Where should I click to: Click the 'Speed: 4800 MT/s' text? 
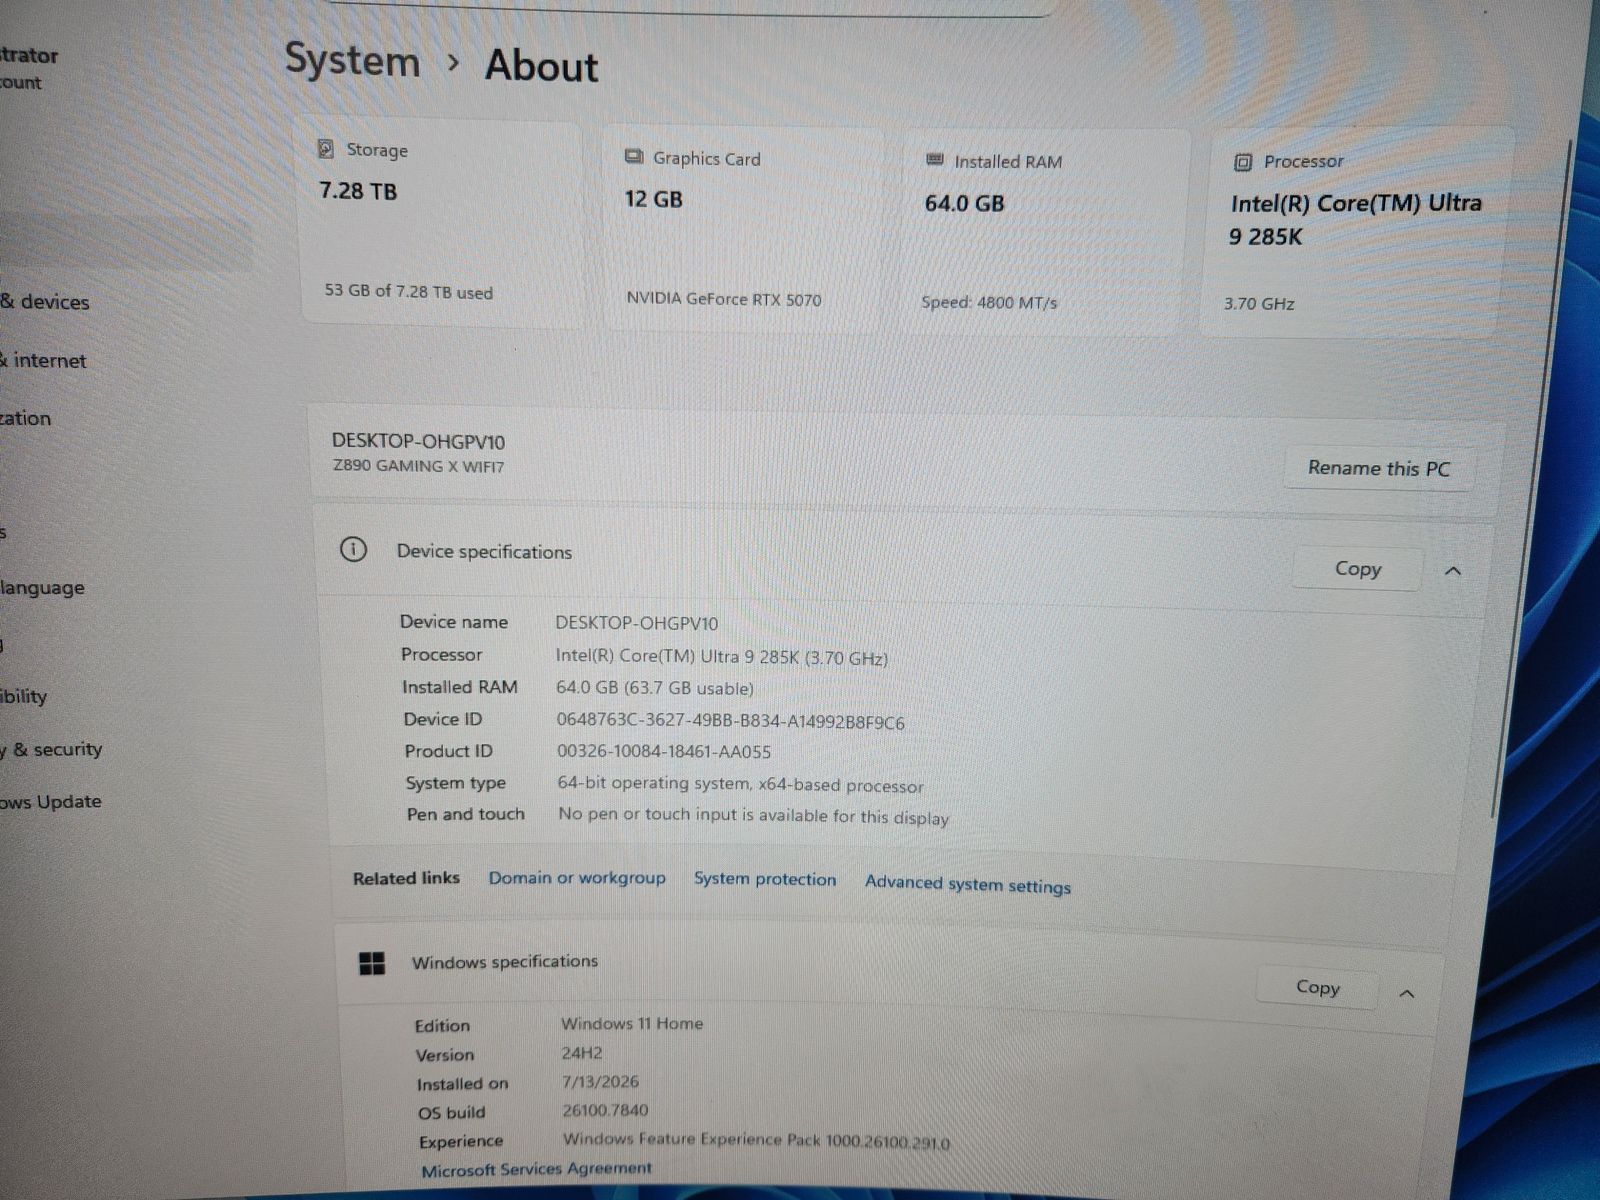coord(989,302)
